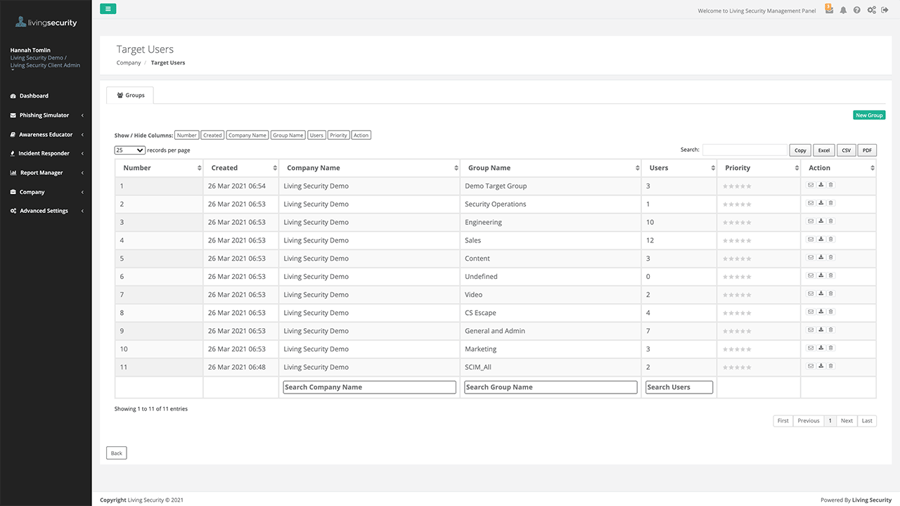The width and height of the screenshot is (900, 506).
Task: Toggle the Created column visibility
Action: pyautogui.click(x=212, y=135)
